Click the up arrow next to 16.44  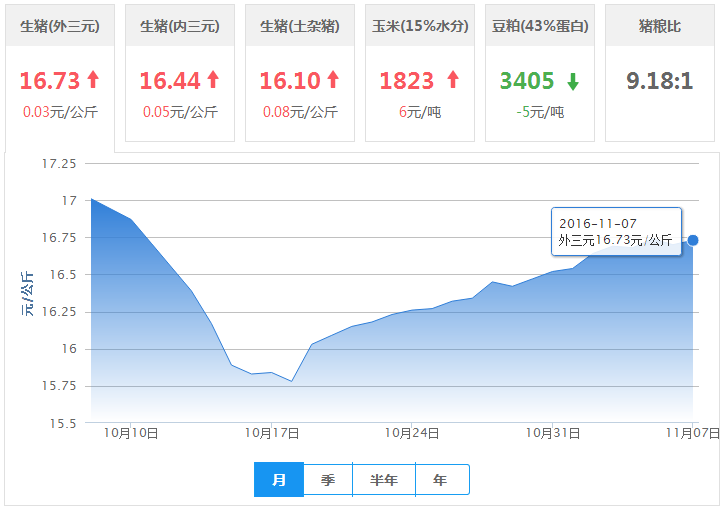point(213,80)
